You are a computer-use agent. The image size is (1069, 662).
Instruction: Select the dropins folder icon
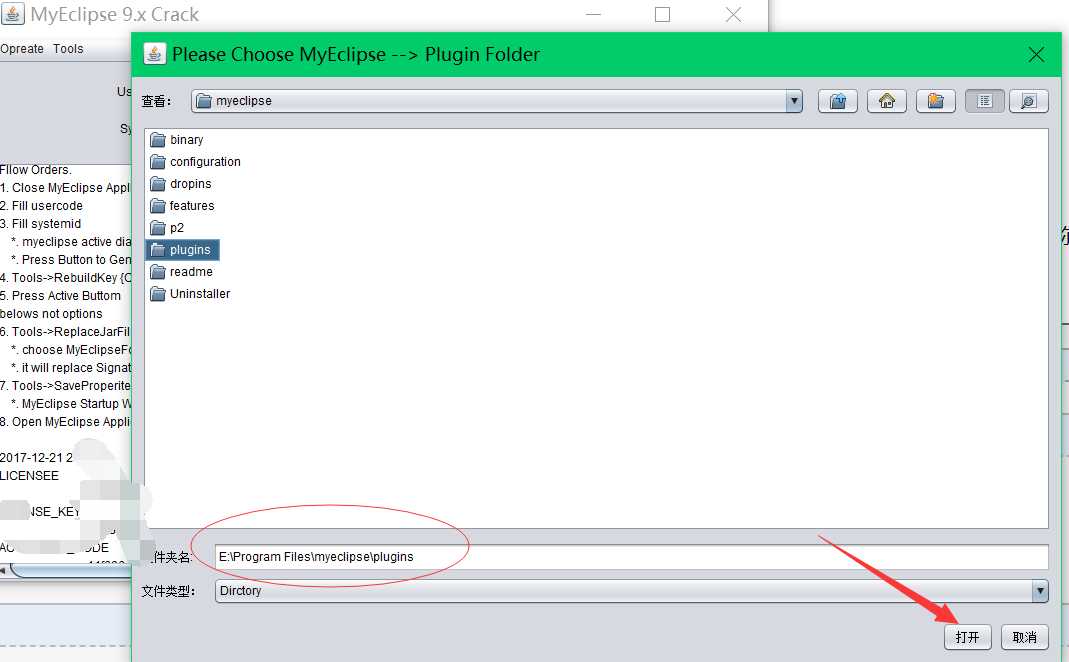(158, 183)
